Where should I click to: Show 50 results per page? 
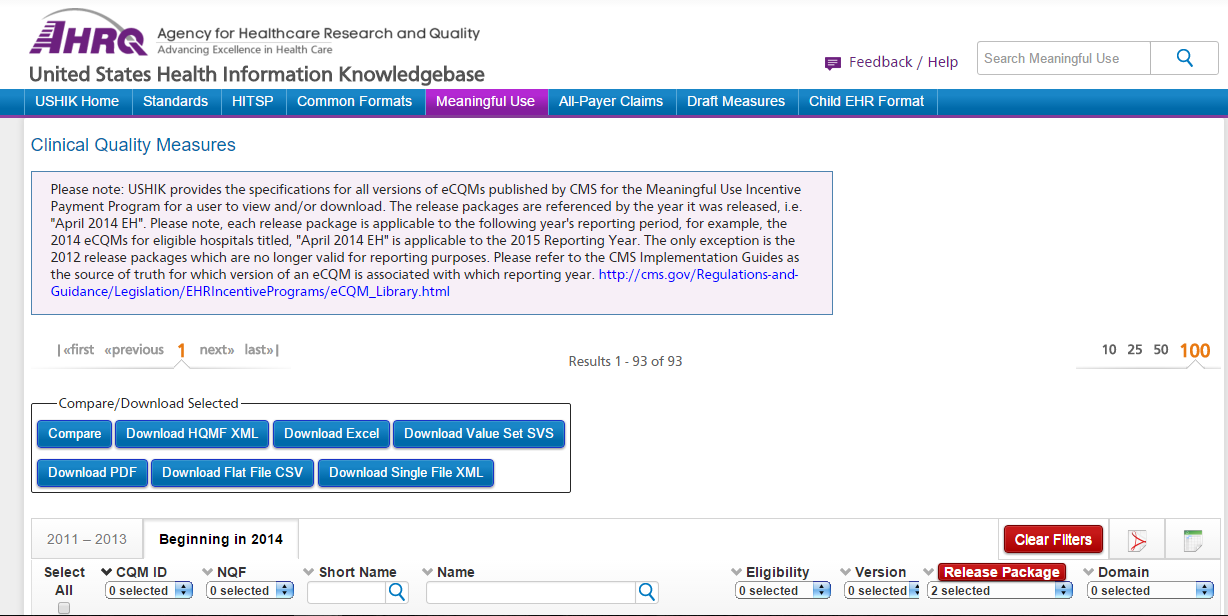1161,350
